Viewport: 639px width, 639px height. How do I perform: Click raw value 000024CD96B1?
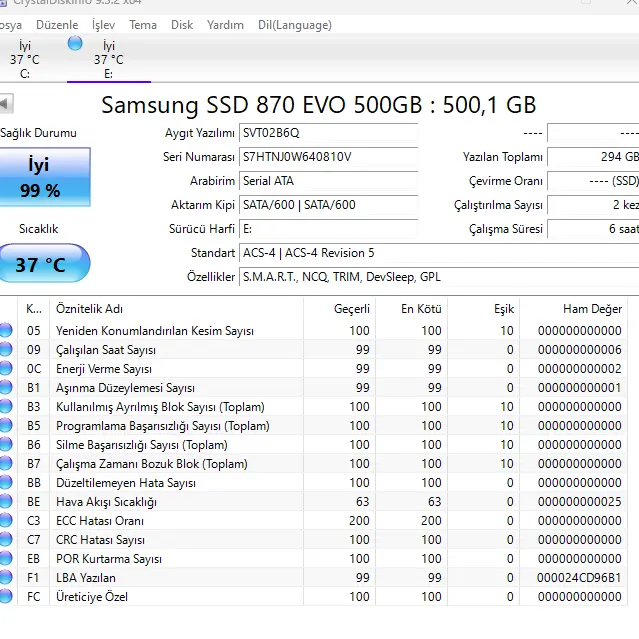tap(579, 578)
